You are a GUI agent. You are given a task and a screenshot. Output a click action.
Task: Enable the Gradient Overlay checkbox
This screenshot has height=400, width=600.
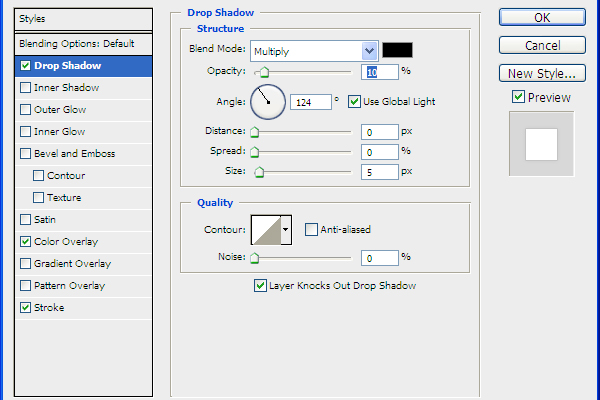coord(25,264)
